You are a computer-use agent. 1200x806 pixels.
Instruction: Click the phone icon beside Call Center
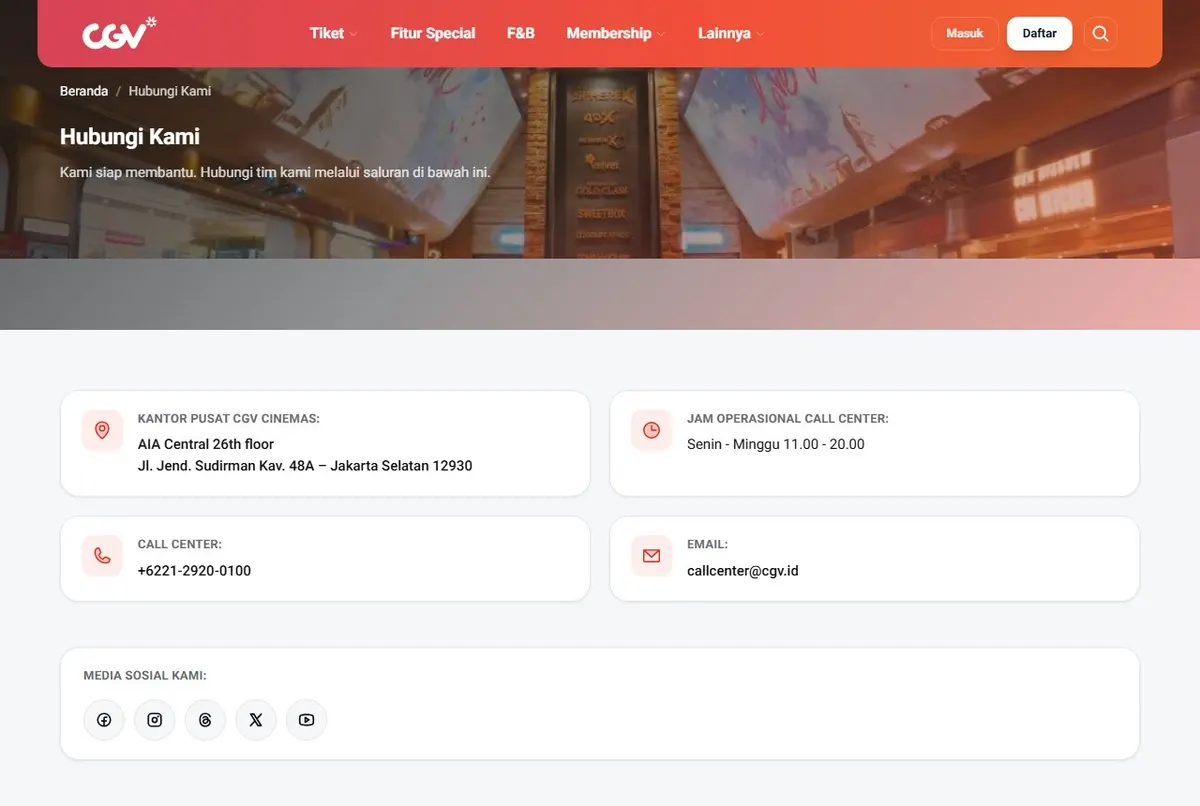[102, 556]
